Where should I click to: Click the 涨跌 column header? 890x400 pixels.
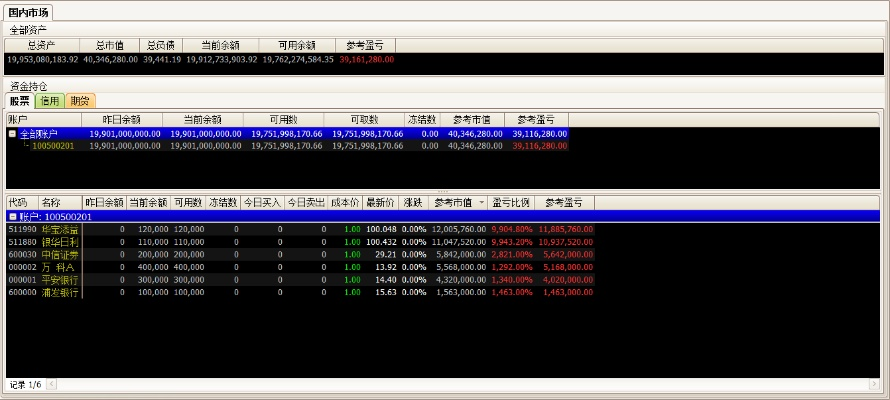pos(413,203)
